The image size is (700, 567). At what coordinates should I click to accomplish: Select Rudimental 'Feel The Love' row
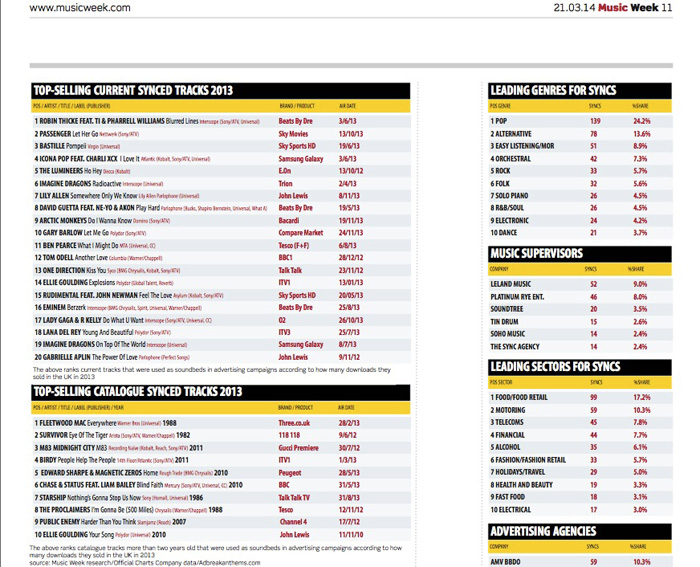pos(221,295)
